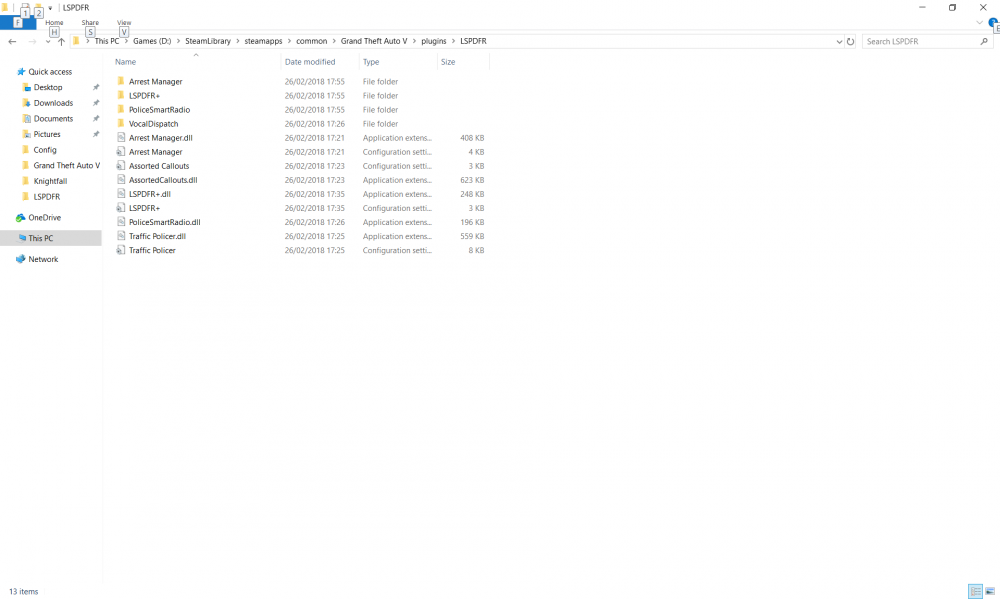
Task: Go up one folder level arrow
Action: pos(61,41)
